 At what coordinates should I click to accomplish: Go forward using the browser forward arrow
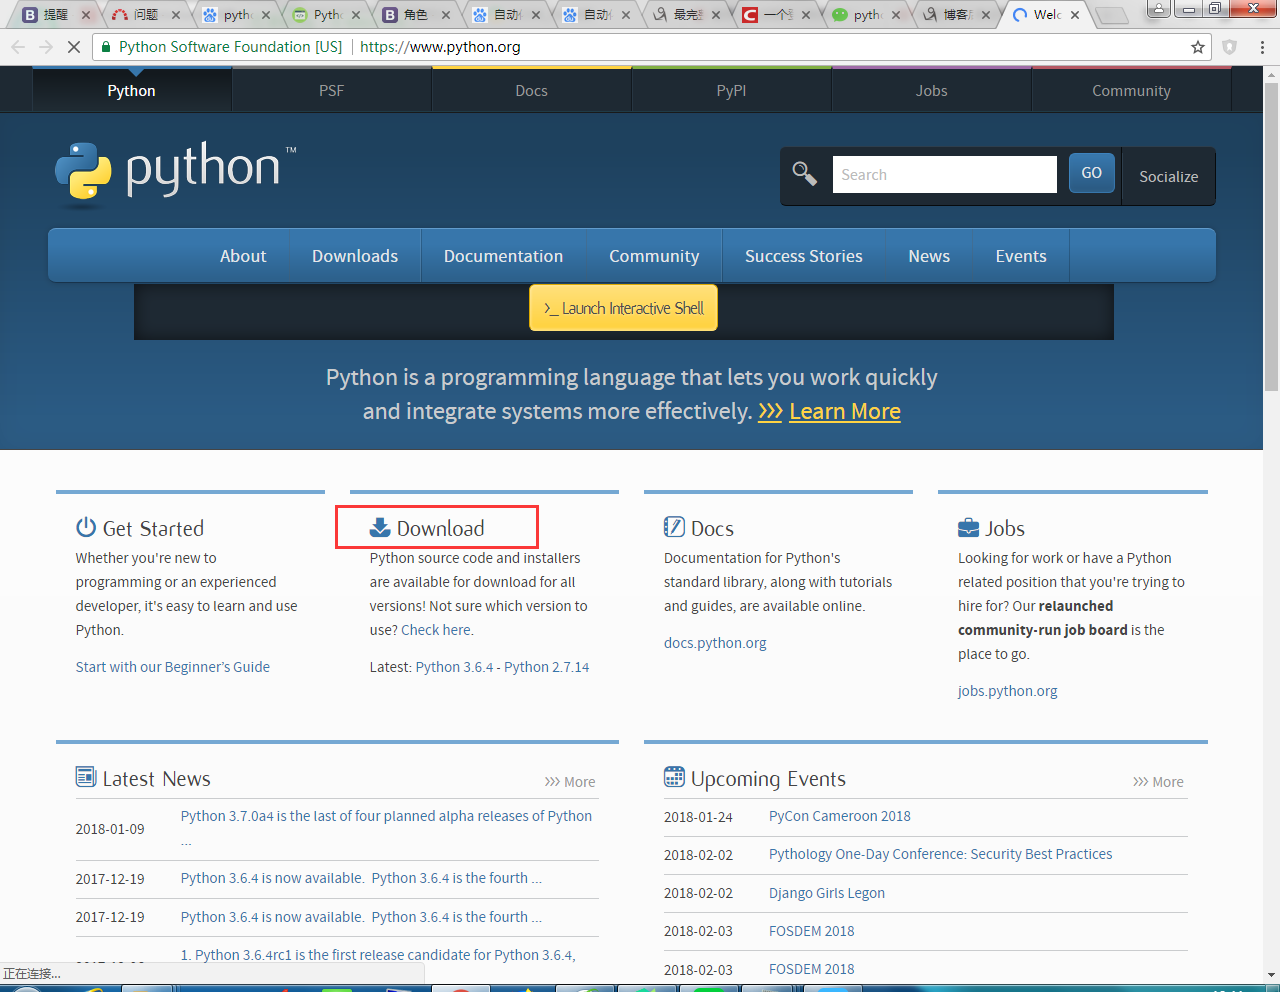46,47
